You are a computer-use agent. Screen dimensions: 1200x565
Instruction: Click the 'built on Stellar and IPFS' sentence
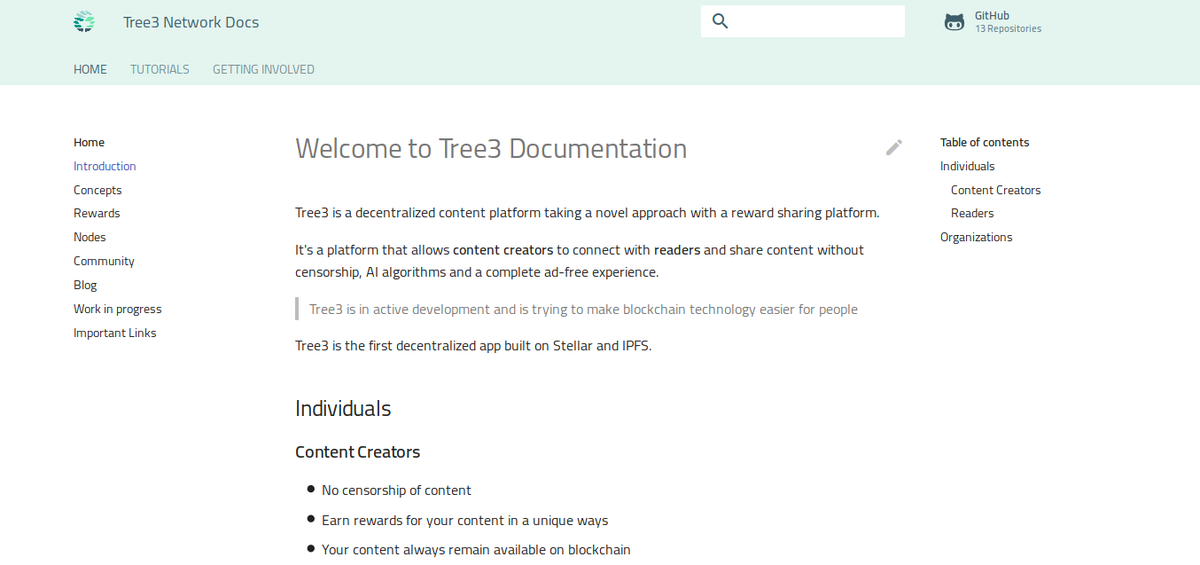tap(473, 346)
